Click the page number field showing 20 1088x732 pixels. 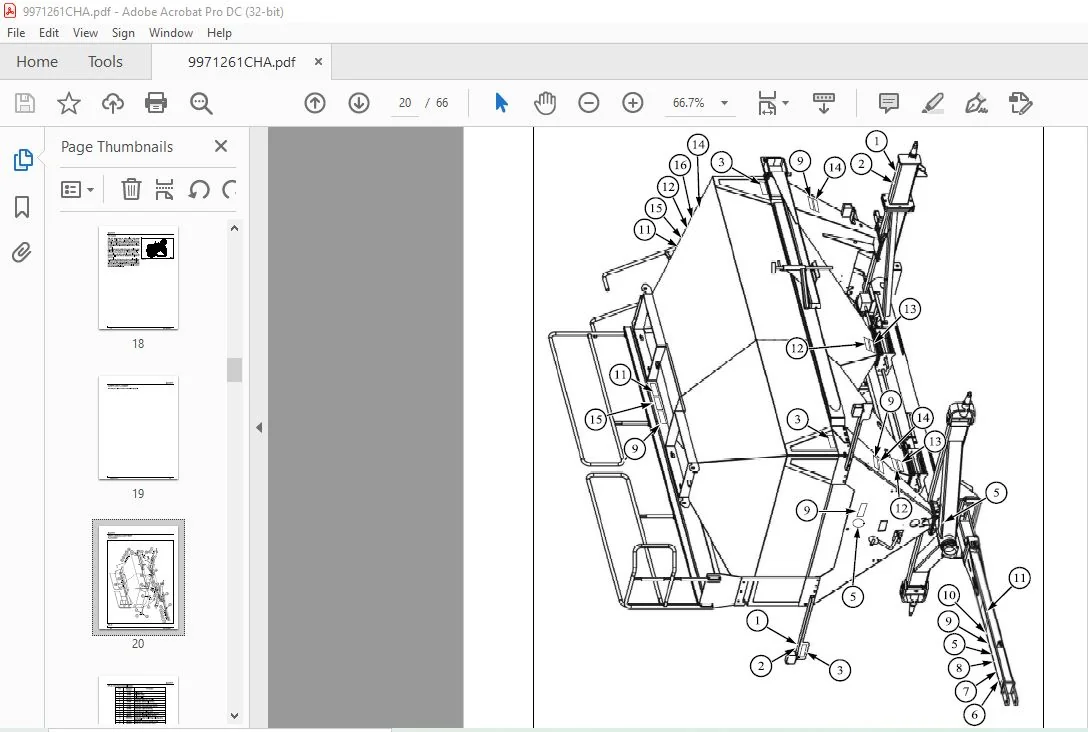tap(405, 103)
